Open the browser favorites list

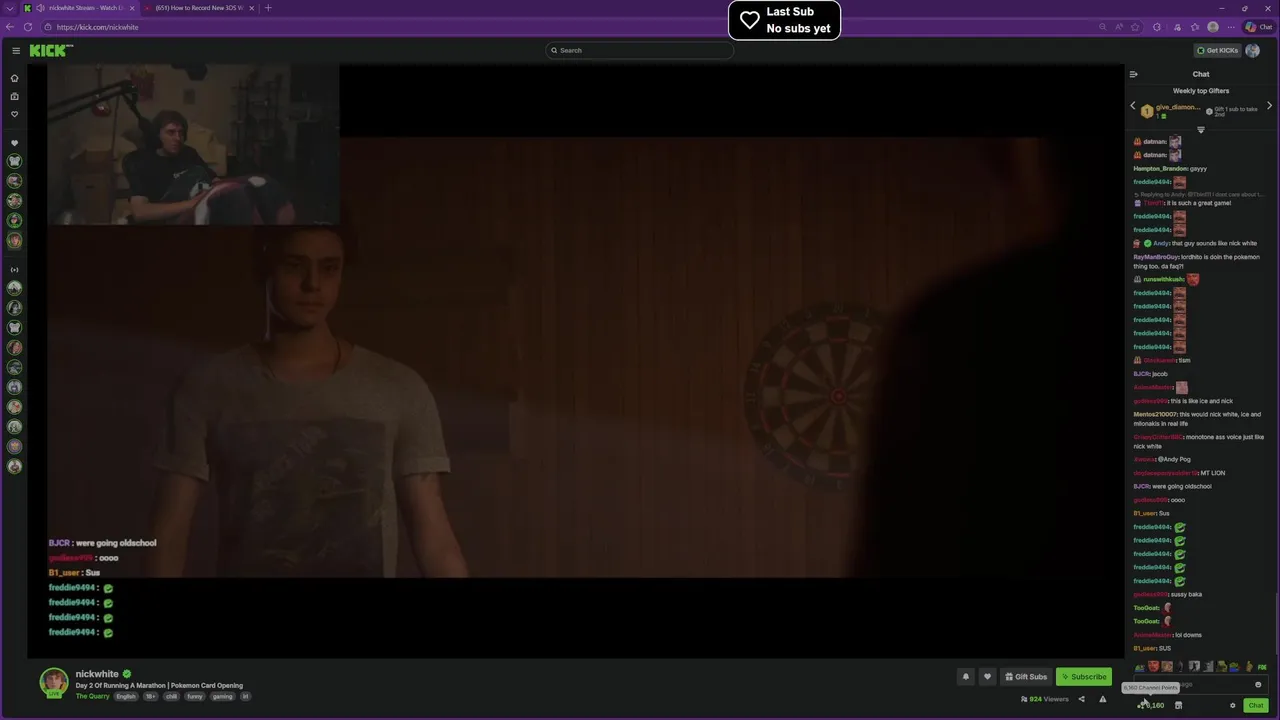[x=1195, y=27]
